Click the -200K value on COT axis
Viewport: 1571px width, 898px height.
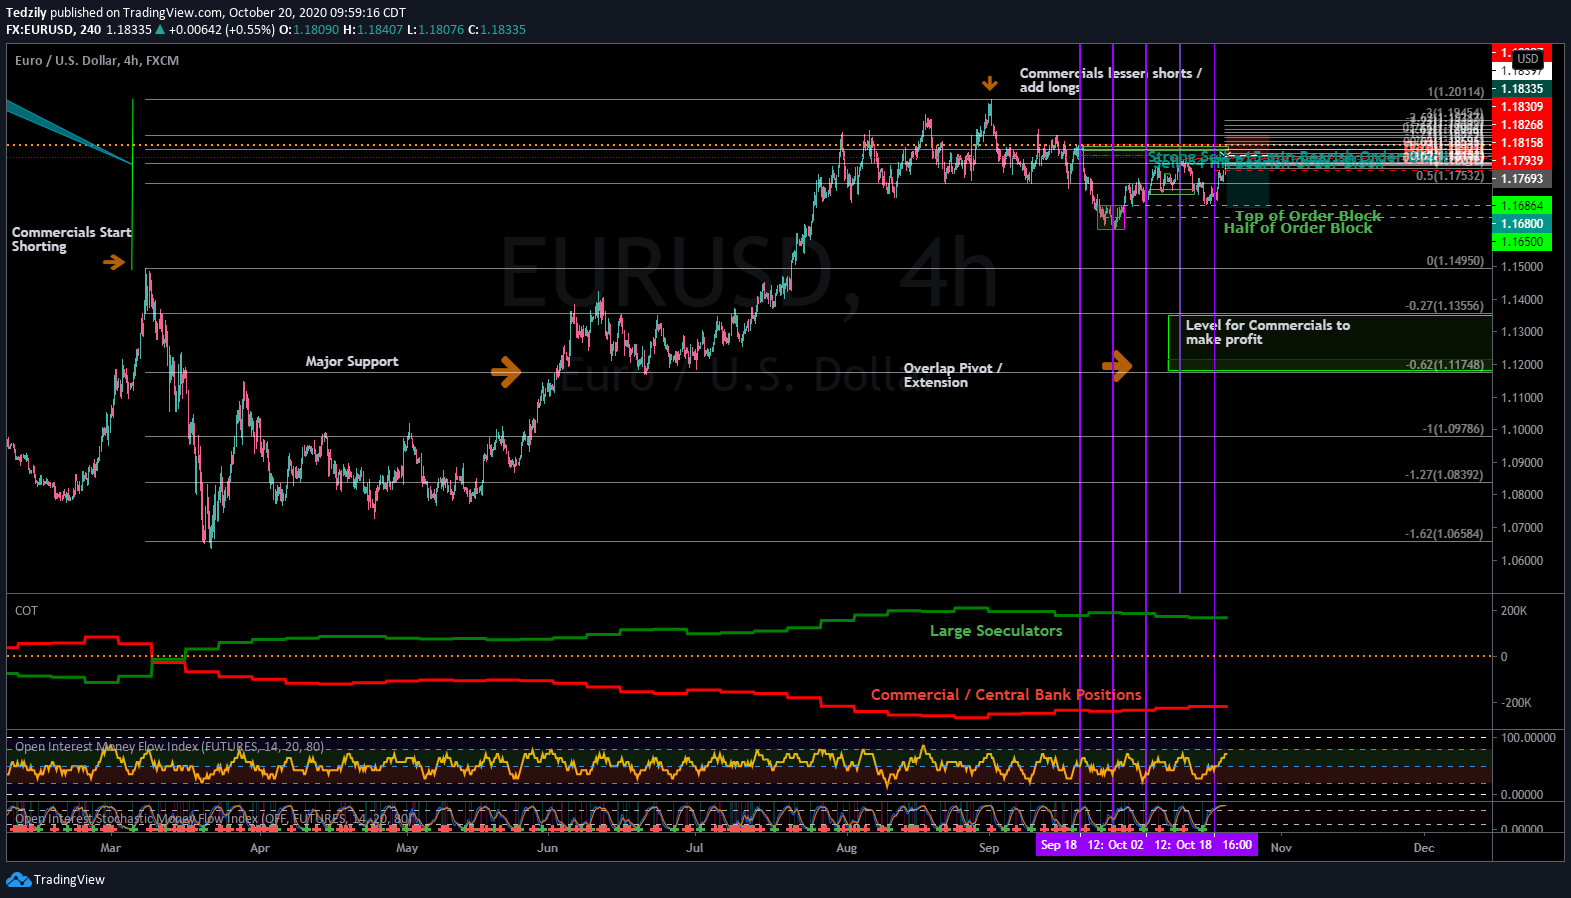click(x=1516, y=703)
